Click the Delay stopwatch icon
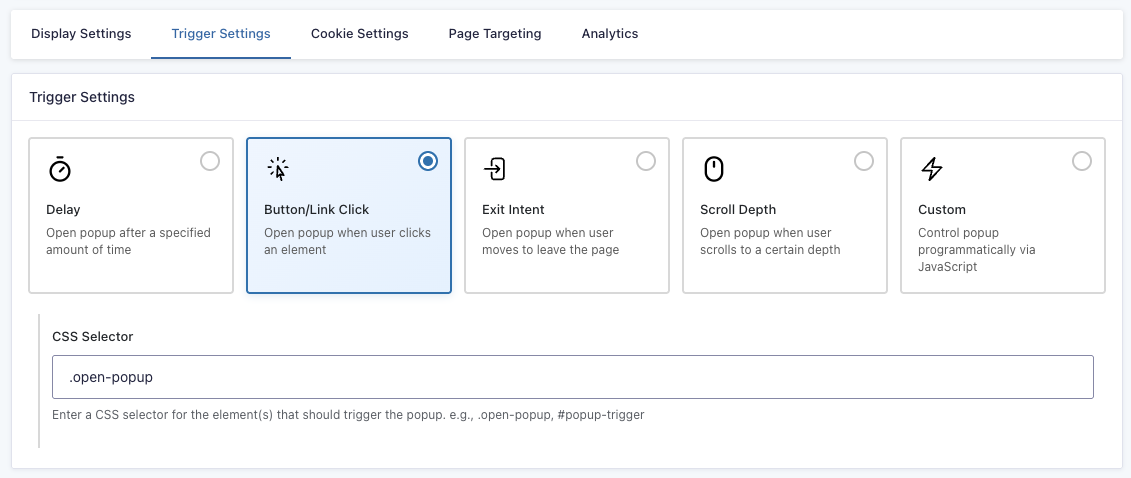 60,169
